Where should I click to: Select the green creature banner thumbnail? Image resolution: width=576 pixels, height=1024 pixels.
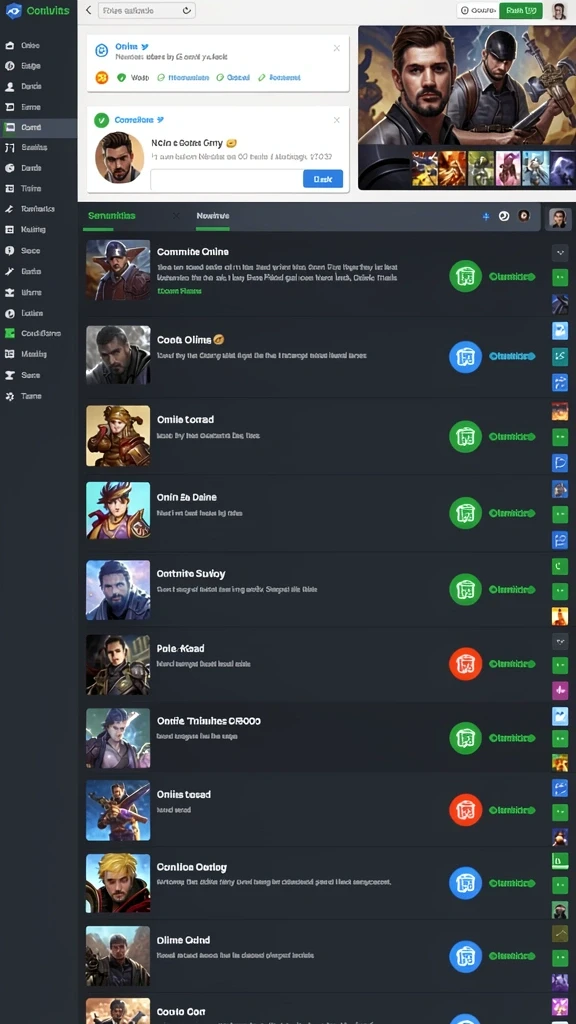[x=481, y=168]
